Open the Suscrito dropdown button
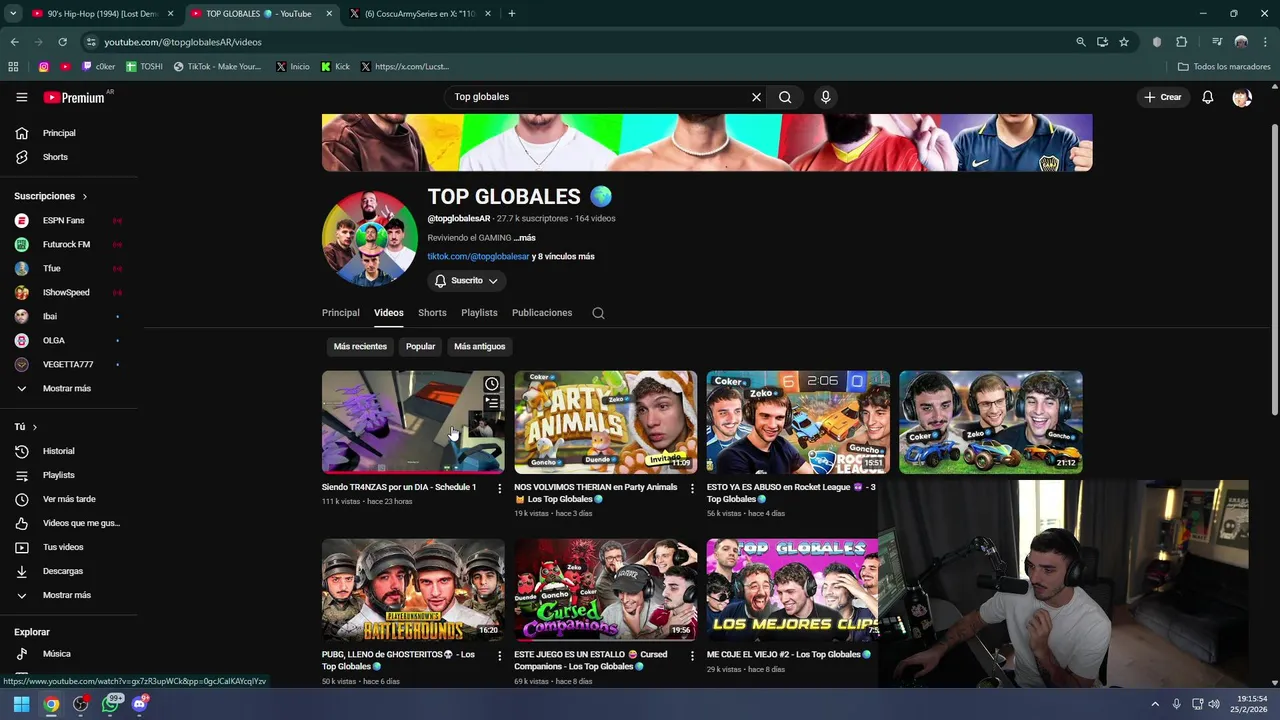 [467, 281]
